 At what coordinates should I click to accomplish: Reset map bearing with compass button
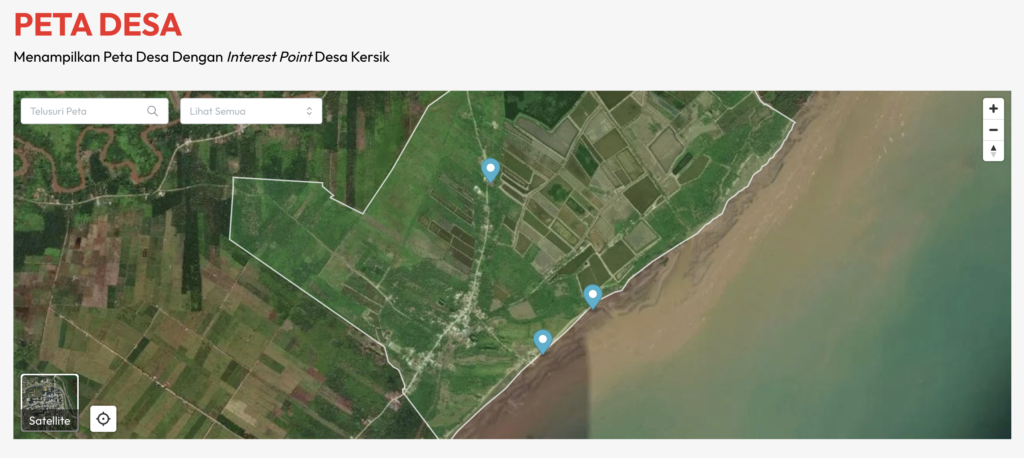(x=993, y=151)
